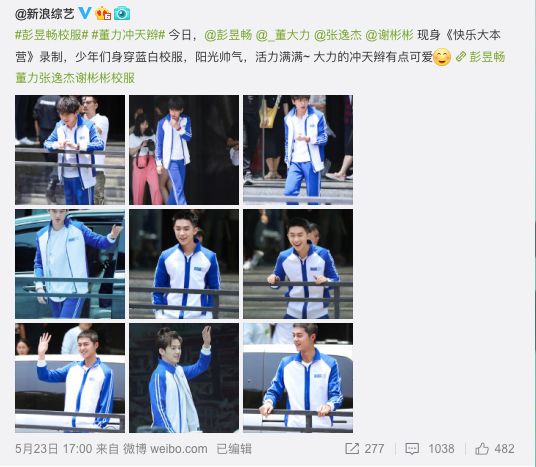Screen dimensions: 536x467
Task: Open comments via speech bubble icon
Action: click(x=412, y=449)
